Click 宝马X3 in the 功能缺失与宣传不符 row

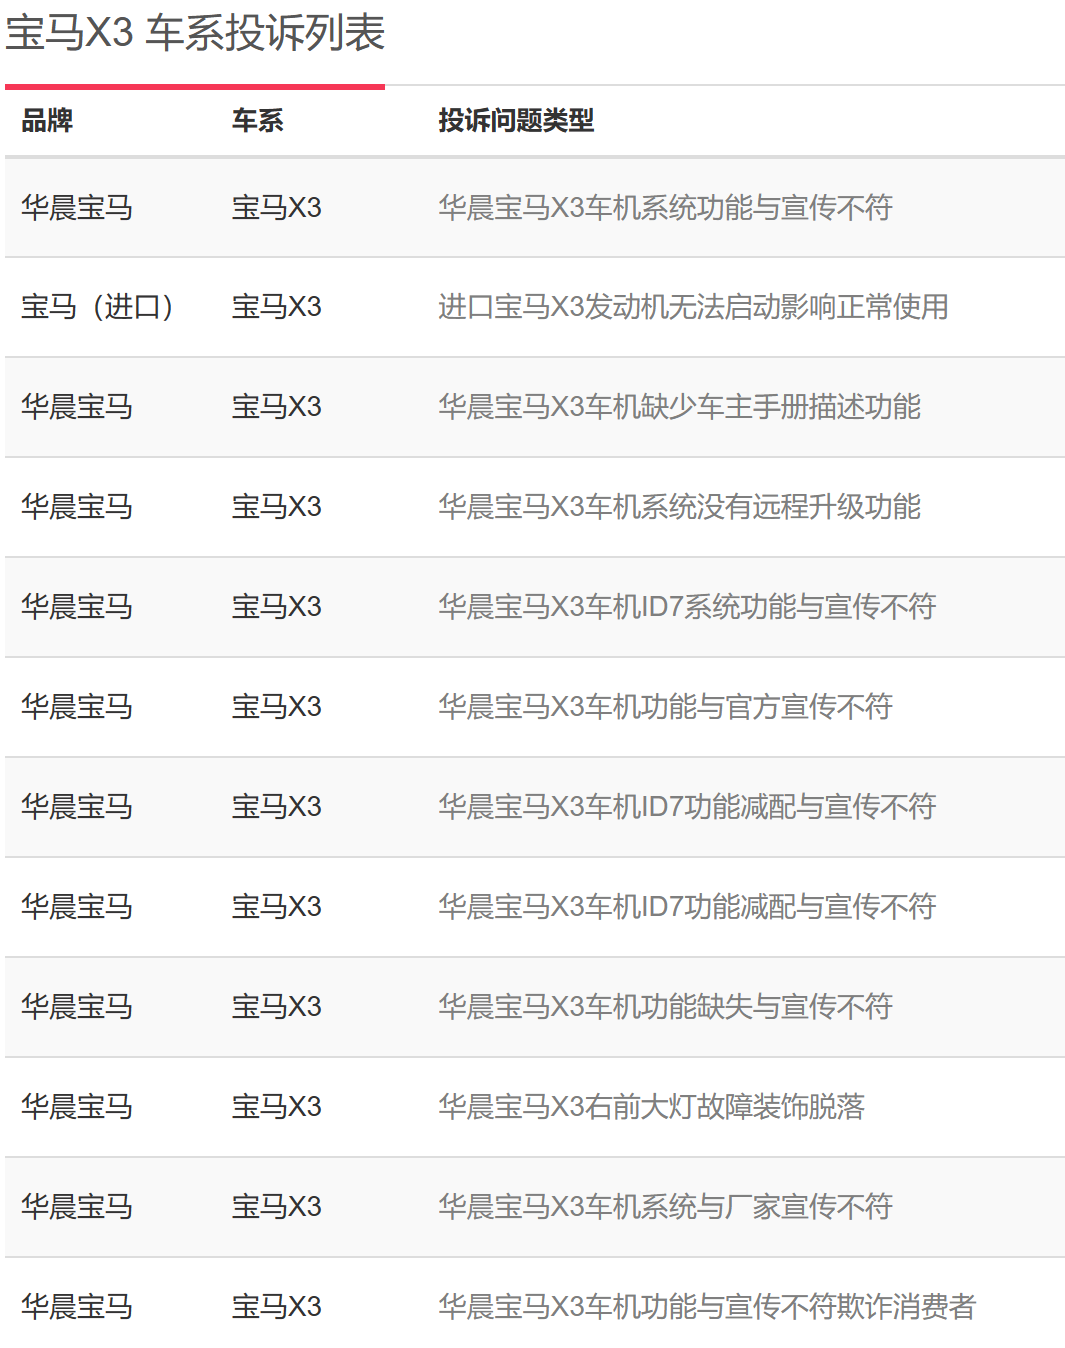(277, 1007)
